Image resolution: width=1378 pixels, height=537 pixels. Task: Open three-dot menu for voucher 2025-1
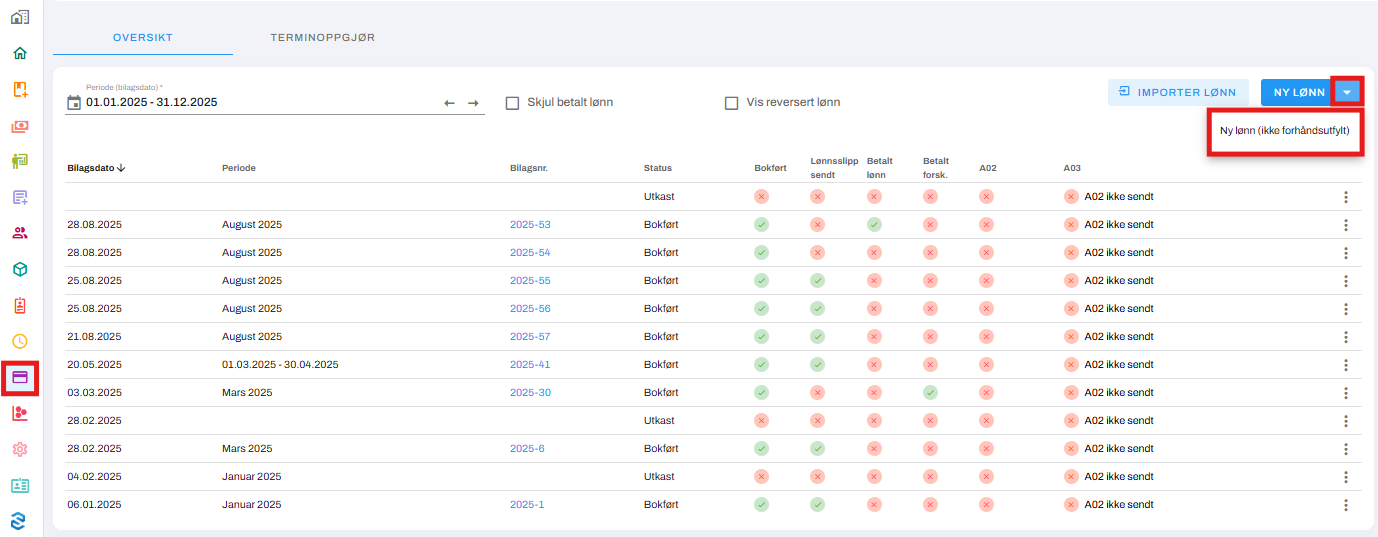pyautogui.click(x=1346, y=505)
